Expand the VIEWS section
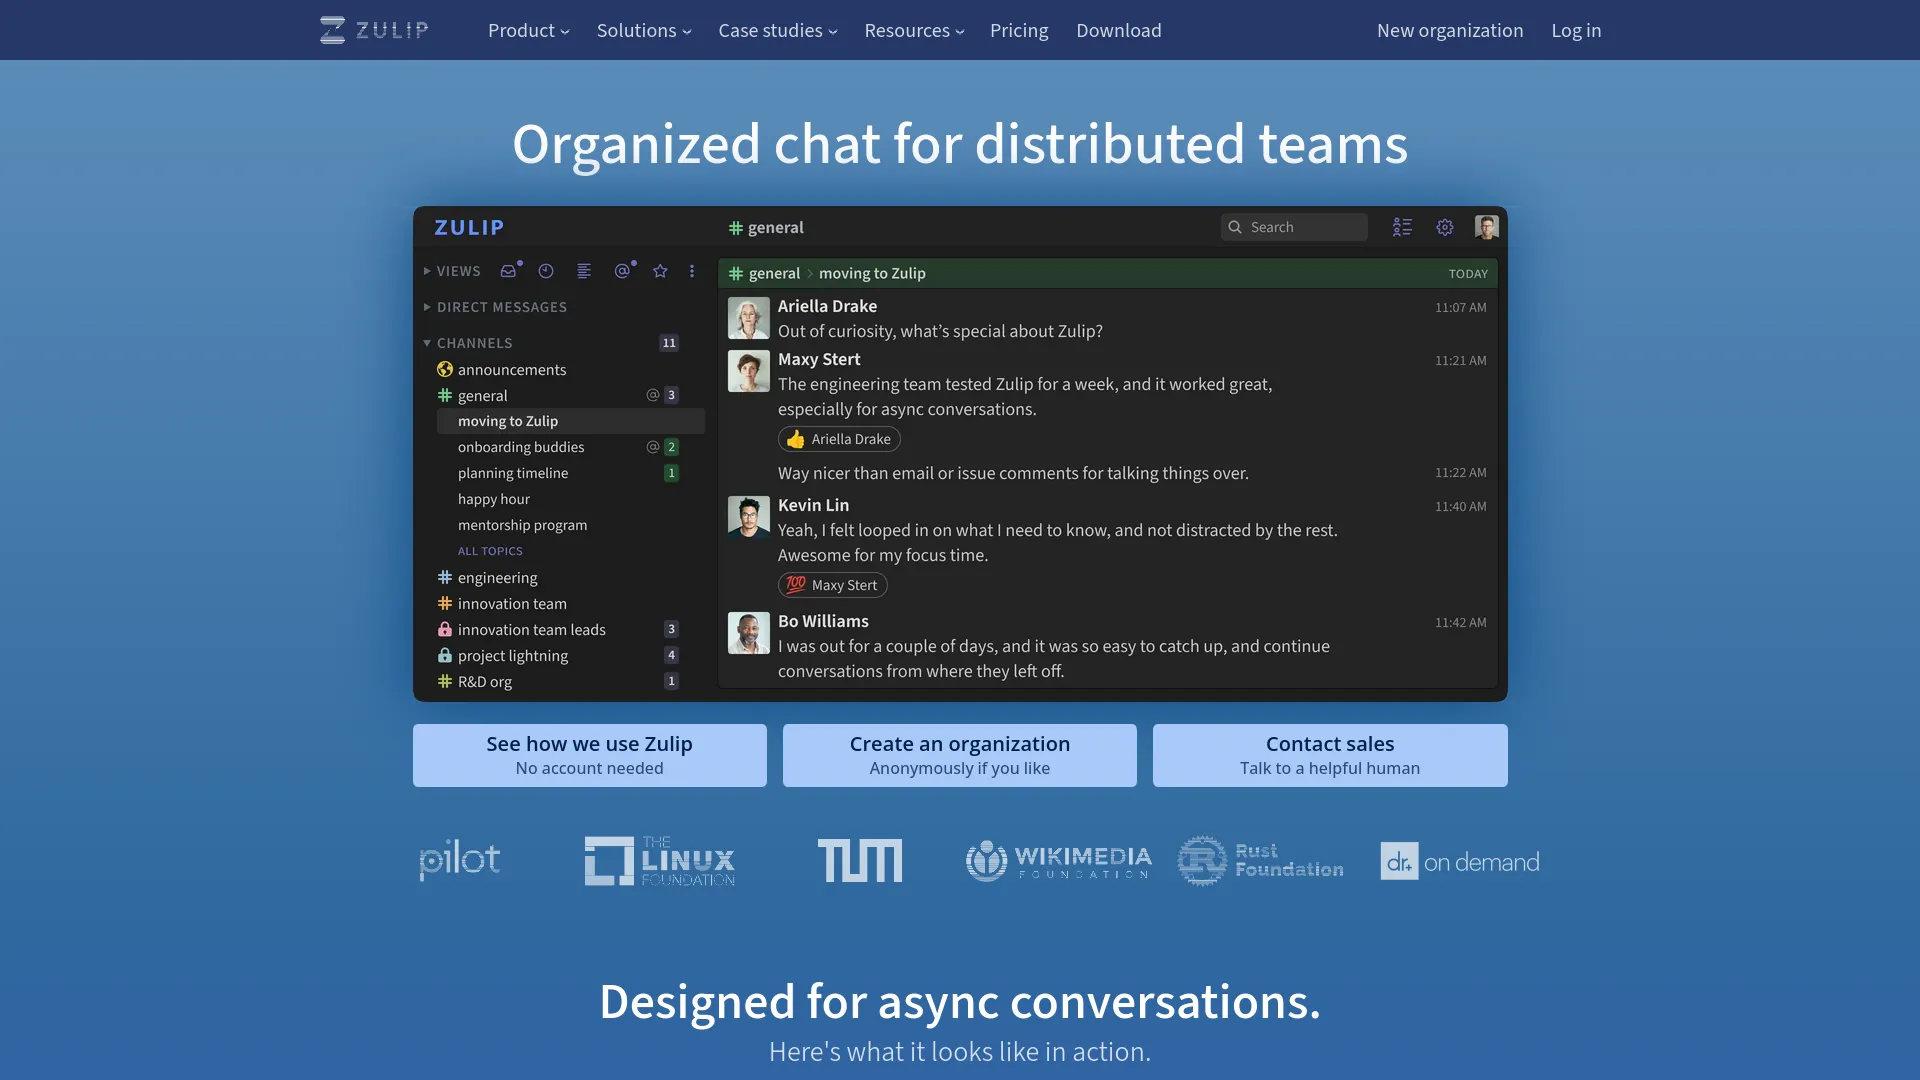 452,271
